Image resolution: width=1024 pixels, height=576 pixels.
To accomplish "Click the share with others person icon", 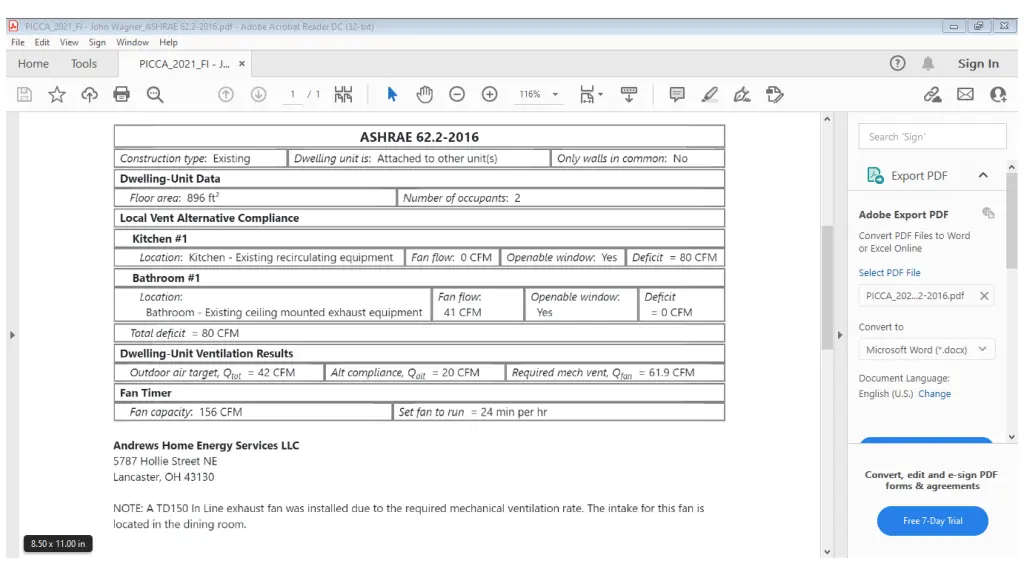I will [x=998, y=95].
